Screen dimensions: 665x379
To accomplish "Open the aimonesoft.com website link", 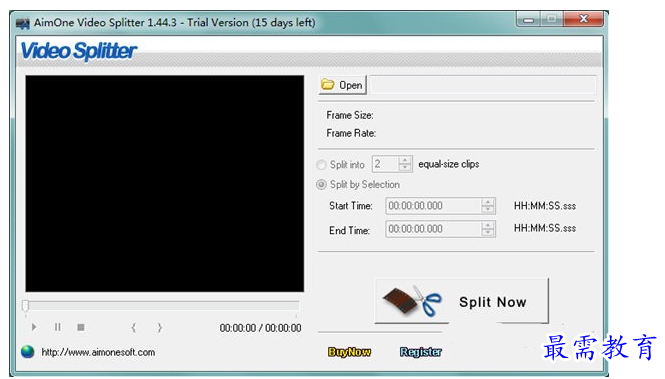I will [98, 352].
